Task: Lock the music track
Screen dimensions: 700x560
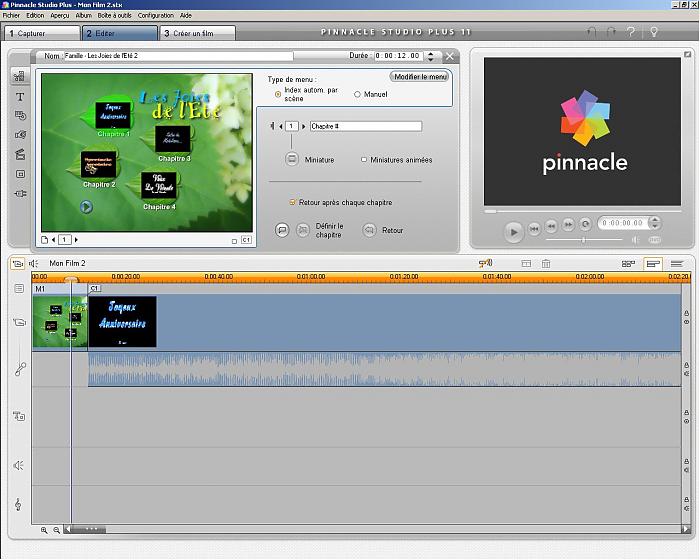Action: click(687, 499)
